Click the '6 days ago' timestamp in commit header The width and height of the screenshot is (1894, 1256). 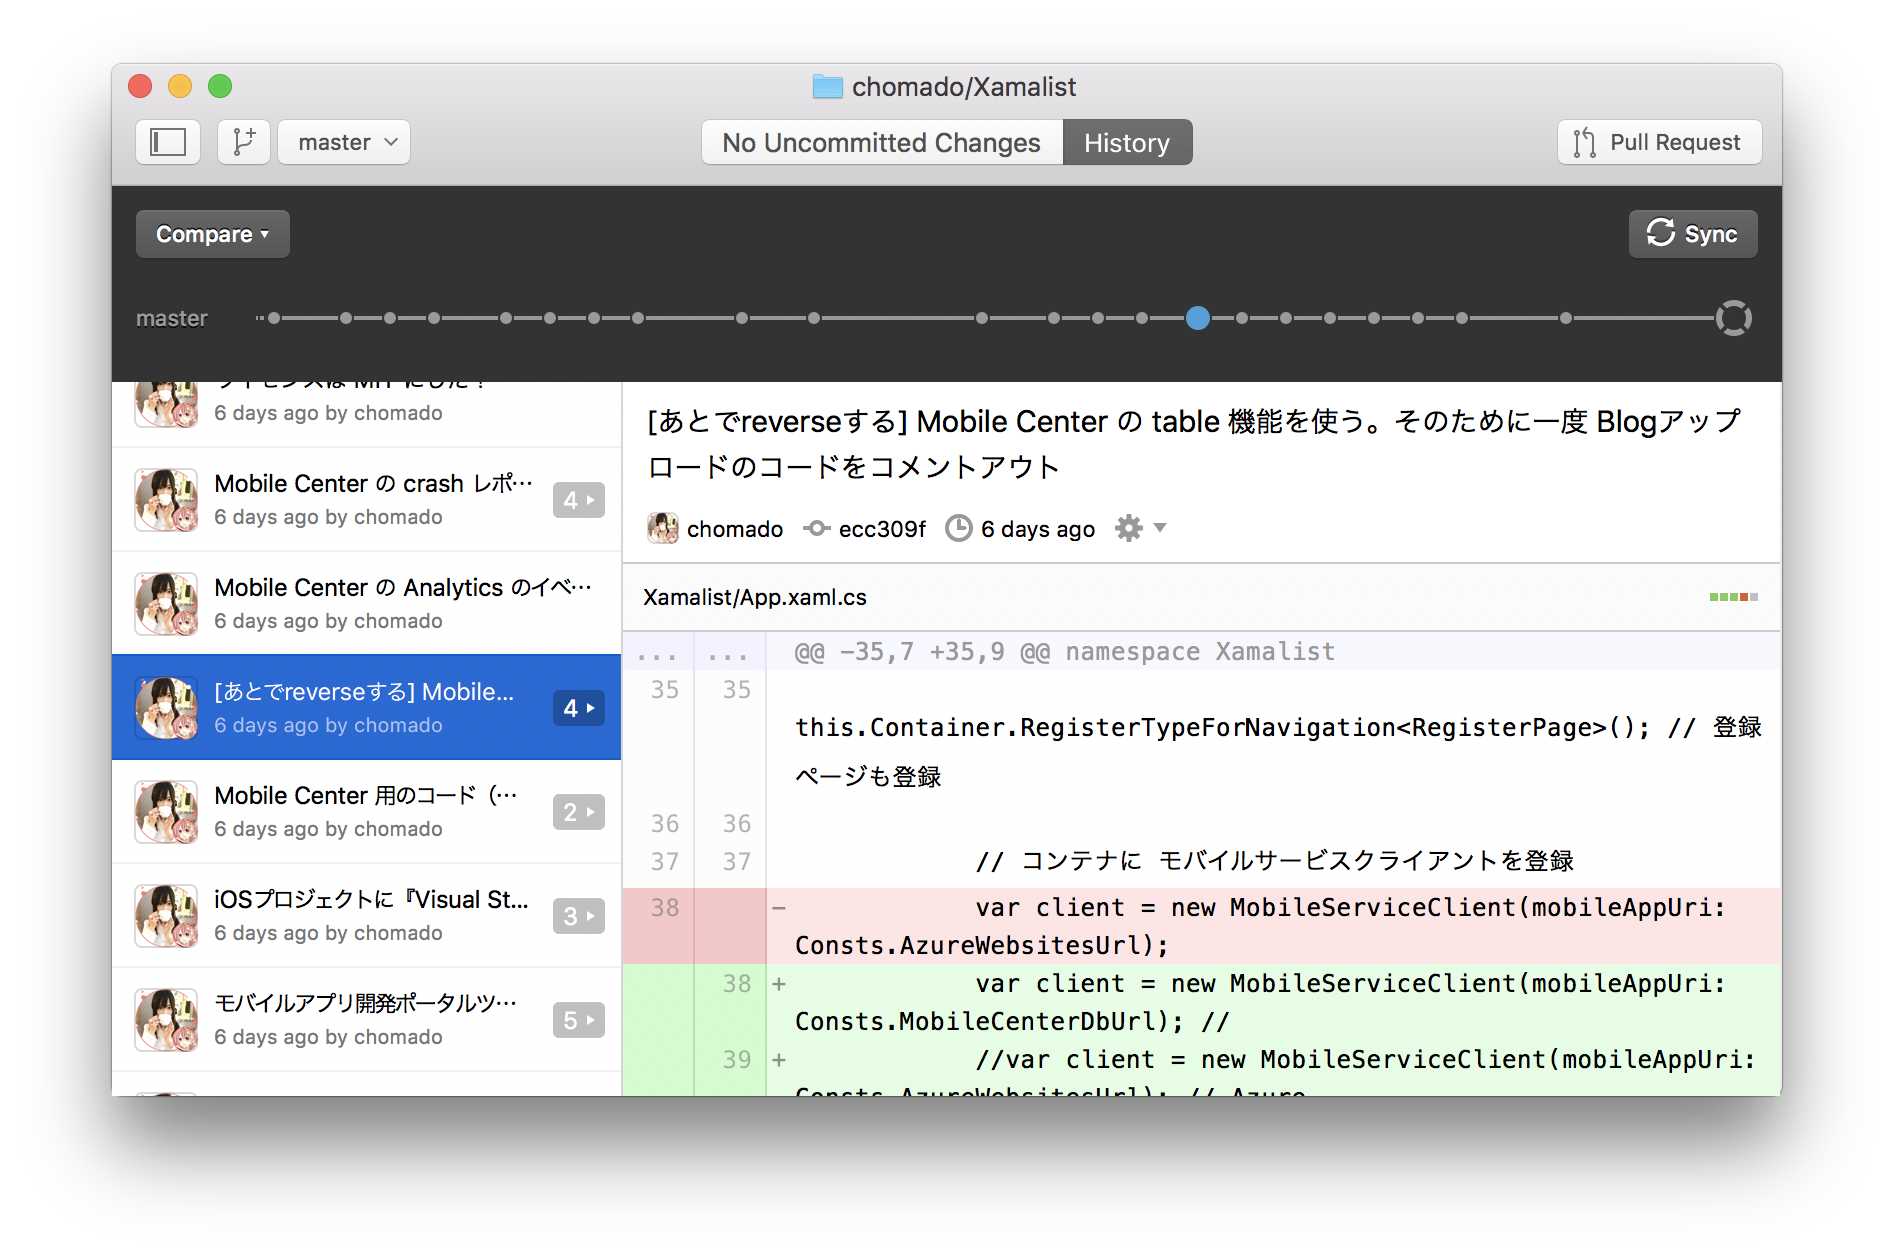1038,529
